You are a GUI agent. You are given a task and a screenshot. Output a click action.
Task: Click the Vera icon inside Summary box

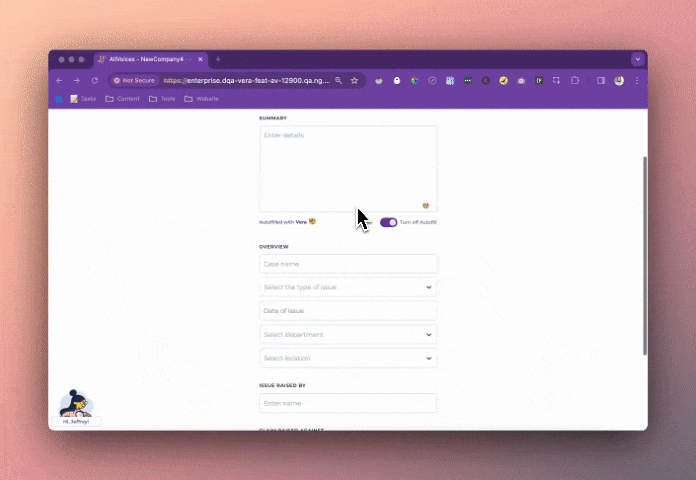coord(426,206)
